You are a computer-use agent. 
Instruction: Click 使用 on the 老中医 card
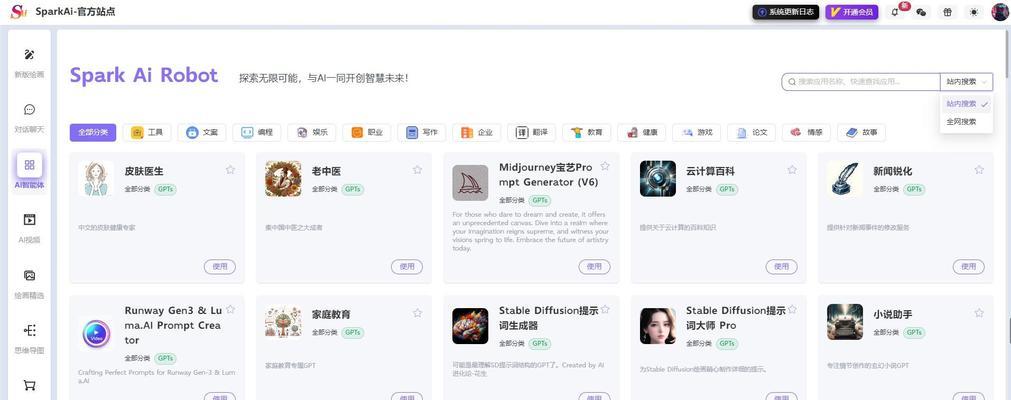[407, 266]
